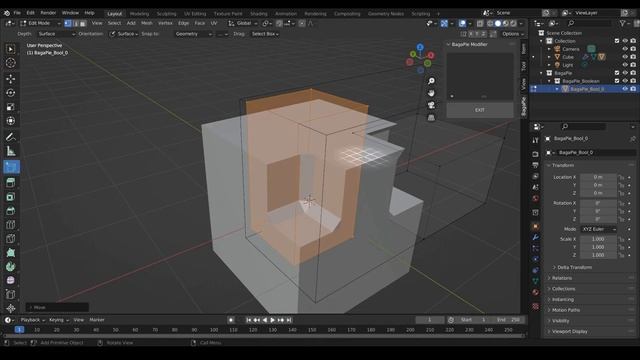Select the Transform tool

pyautogui.click(x=11, y=121)
